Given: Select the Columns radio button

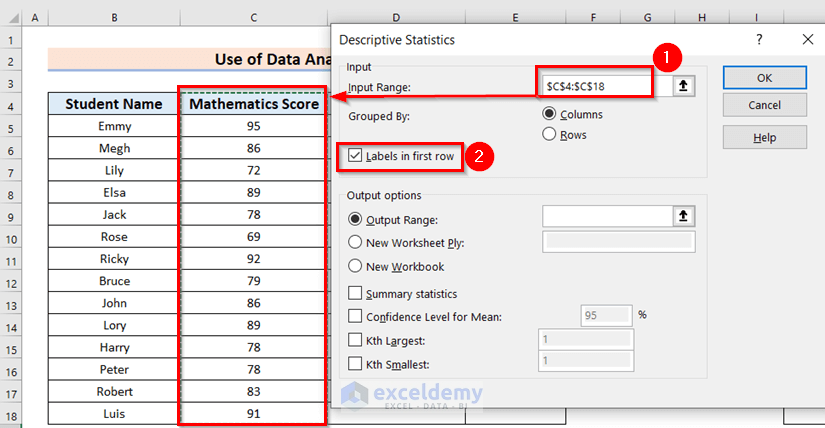Looking at the screenshot, I should pyautogui.click(x=549, y=114).
